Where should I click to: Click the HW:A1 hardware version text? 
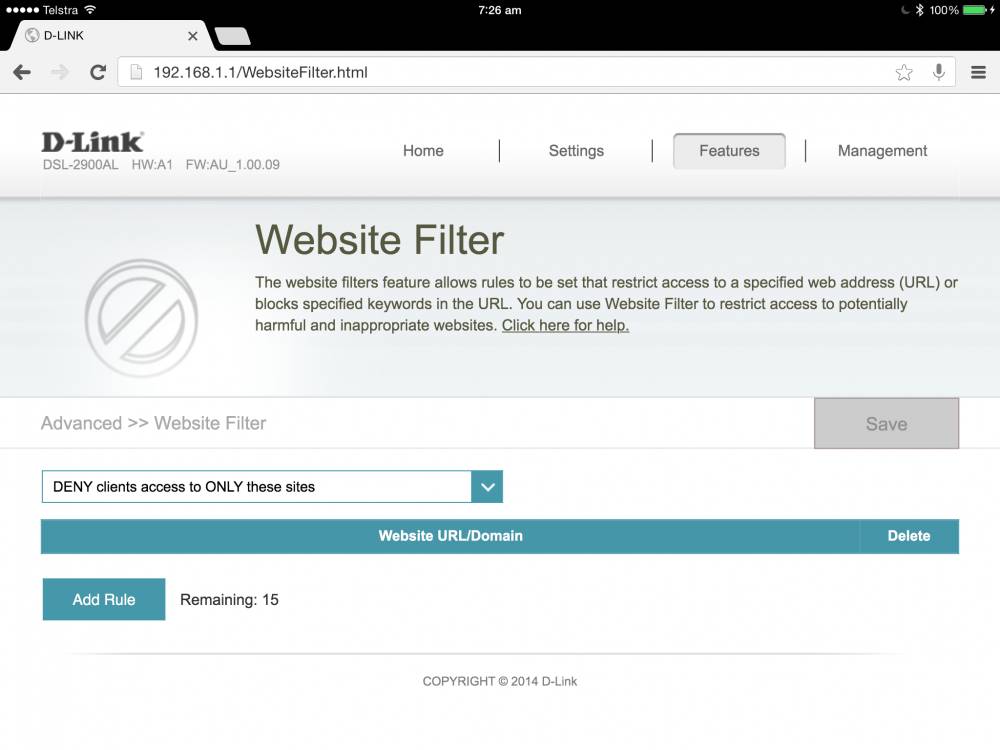[x=152, y=165]
